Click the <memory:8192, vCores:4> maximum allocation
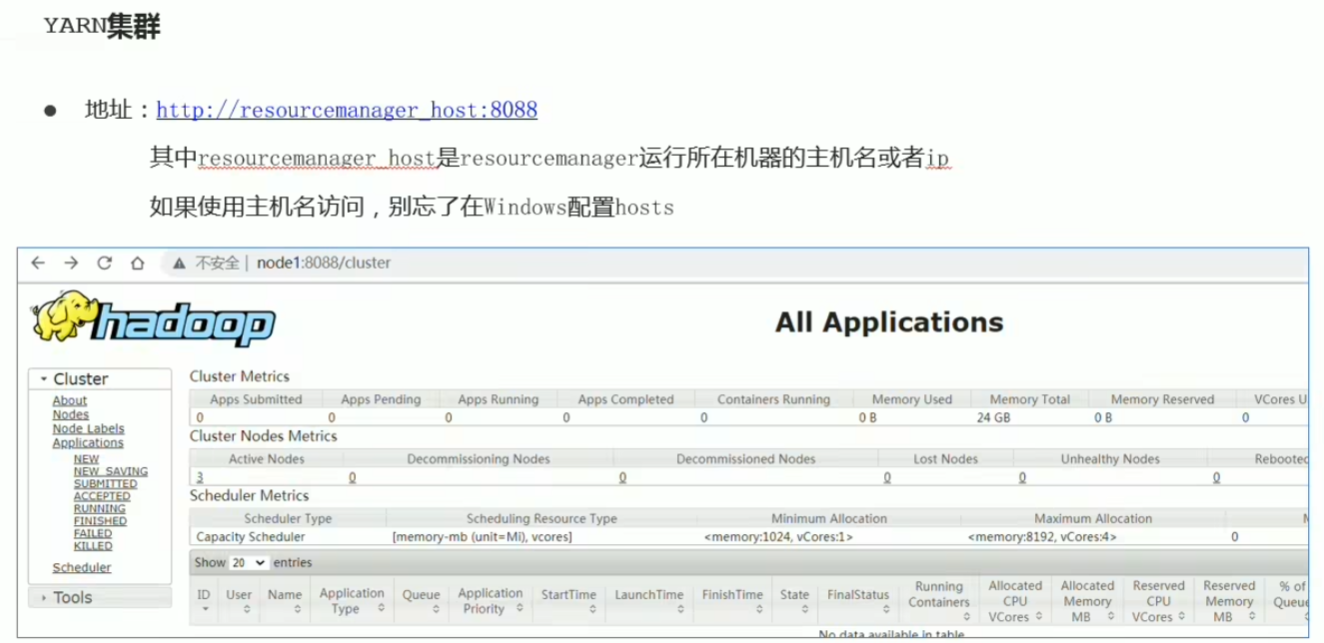 coord(1042,537)
